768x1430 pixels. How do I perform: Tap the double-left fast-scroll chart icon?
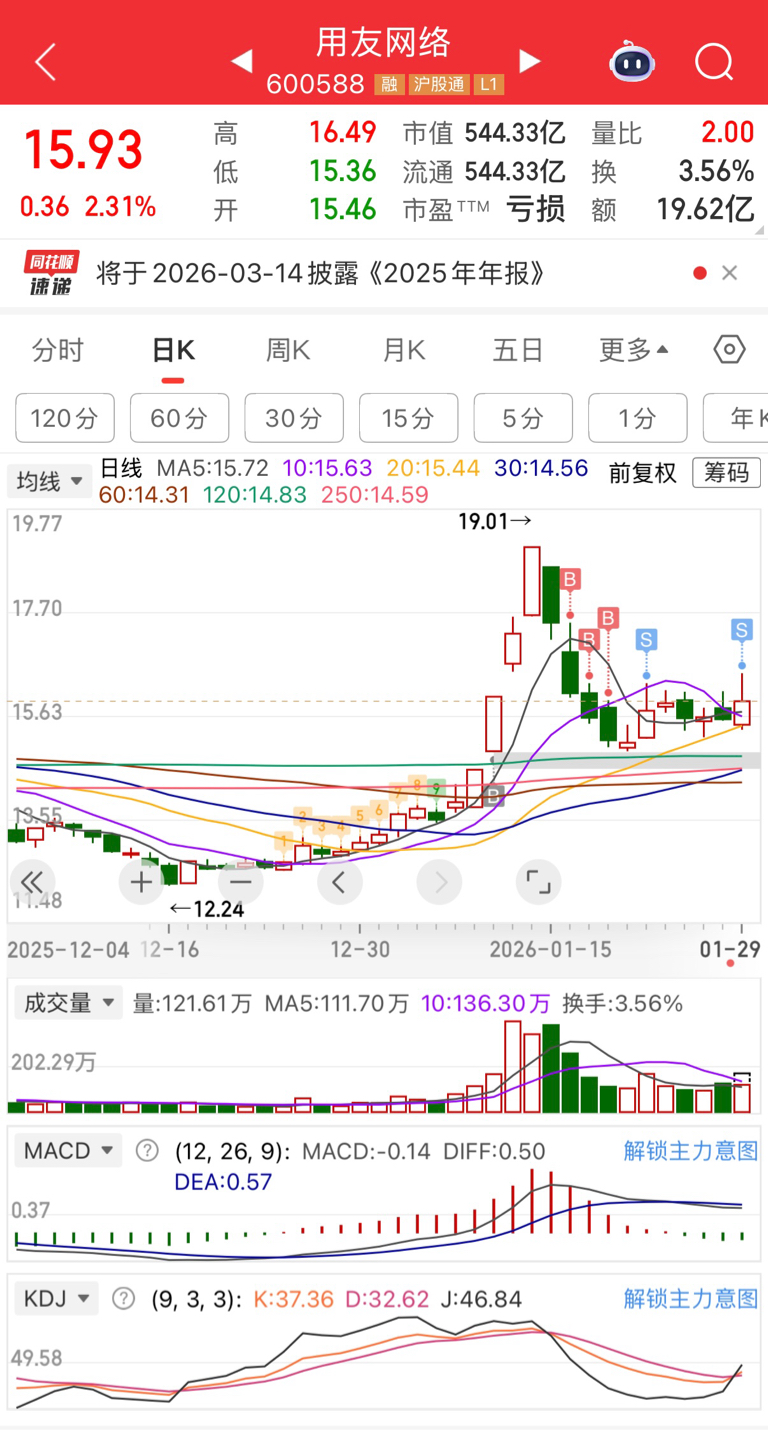pyautogui.click(x=31, y=881)
